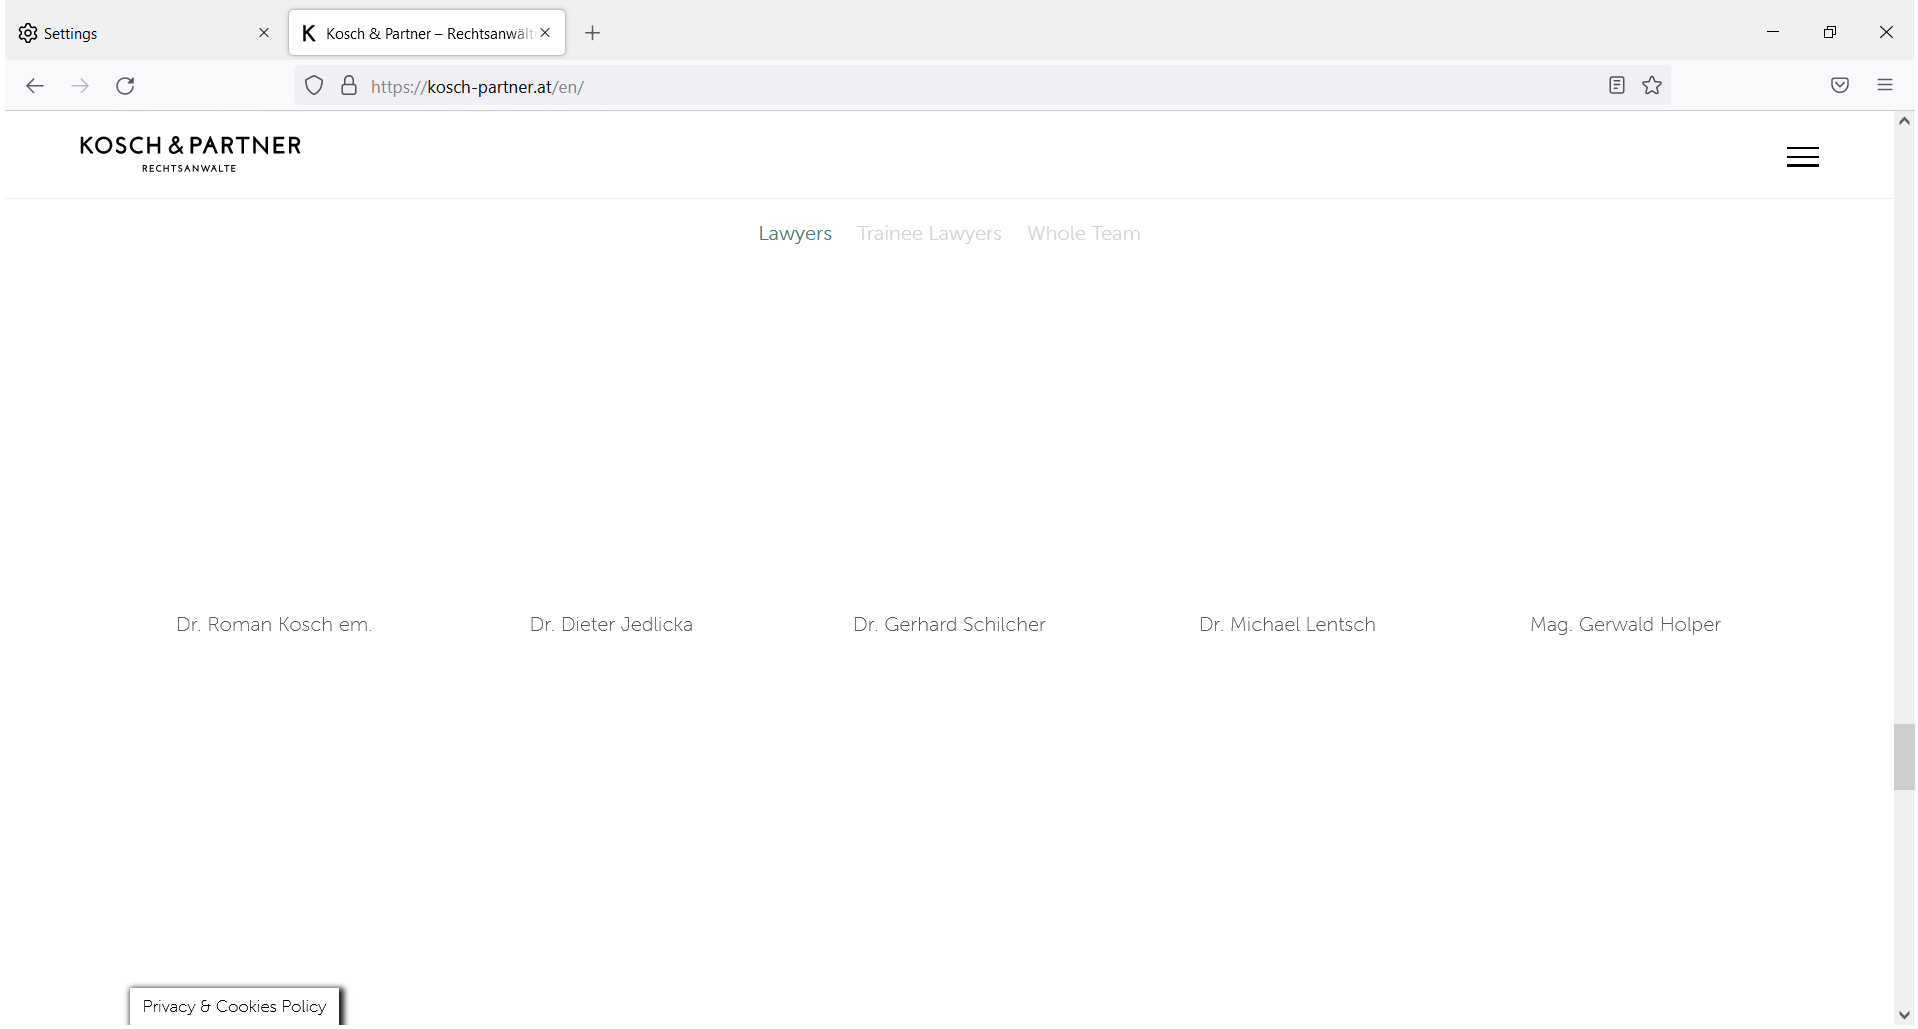
Task: Open reader view for the page
Action: point(1616,85)
